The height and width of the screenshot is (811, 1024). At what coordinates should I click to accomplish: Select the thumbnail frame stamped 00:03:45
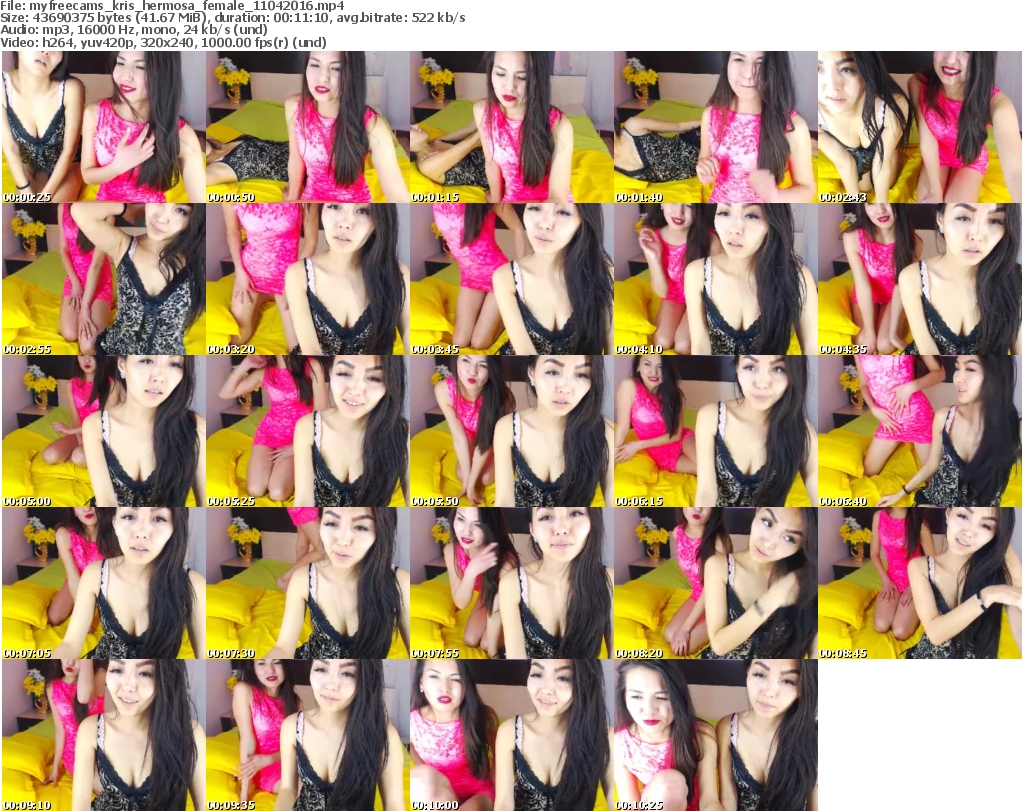pyautogui.click(x=511, y=279)
